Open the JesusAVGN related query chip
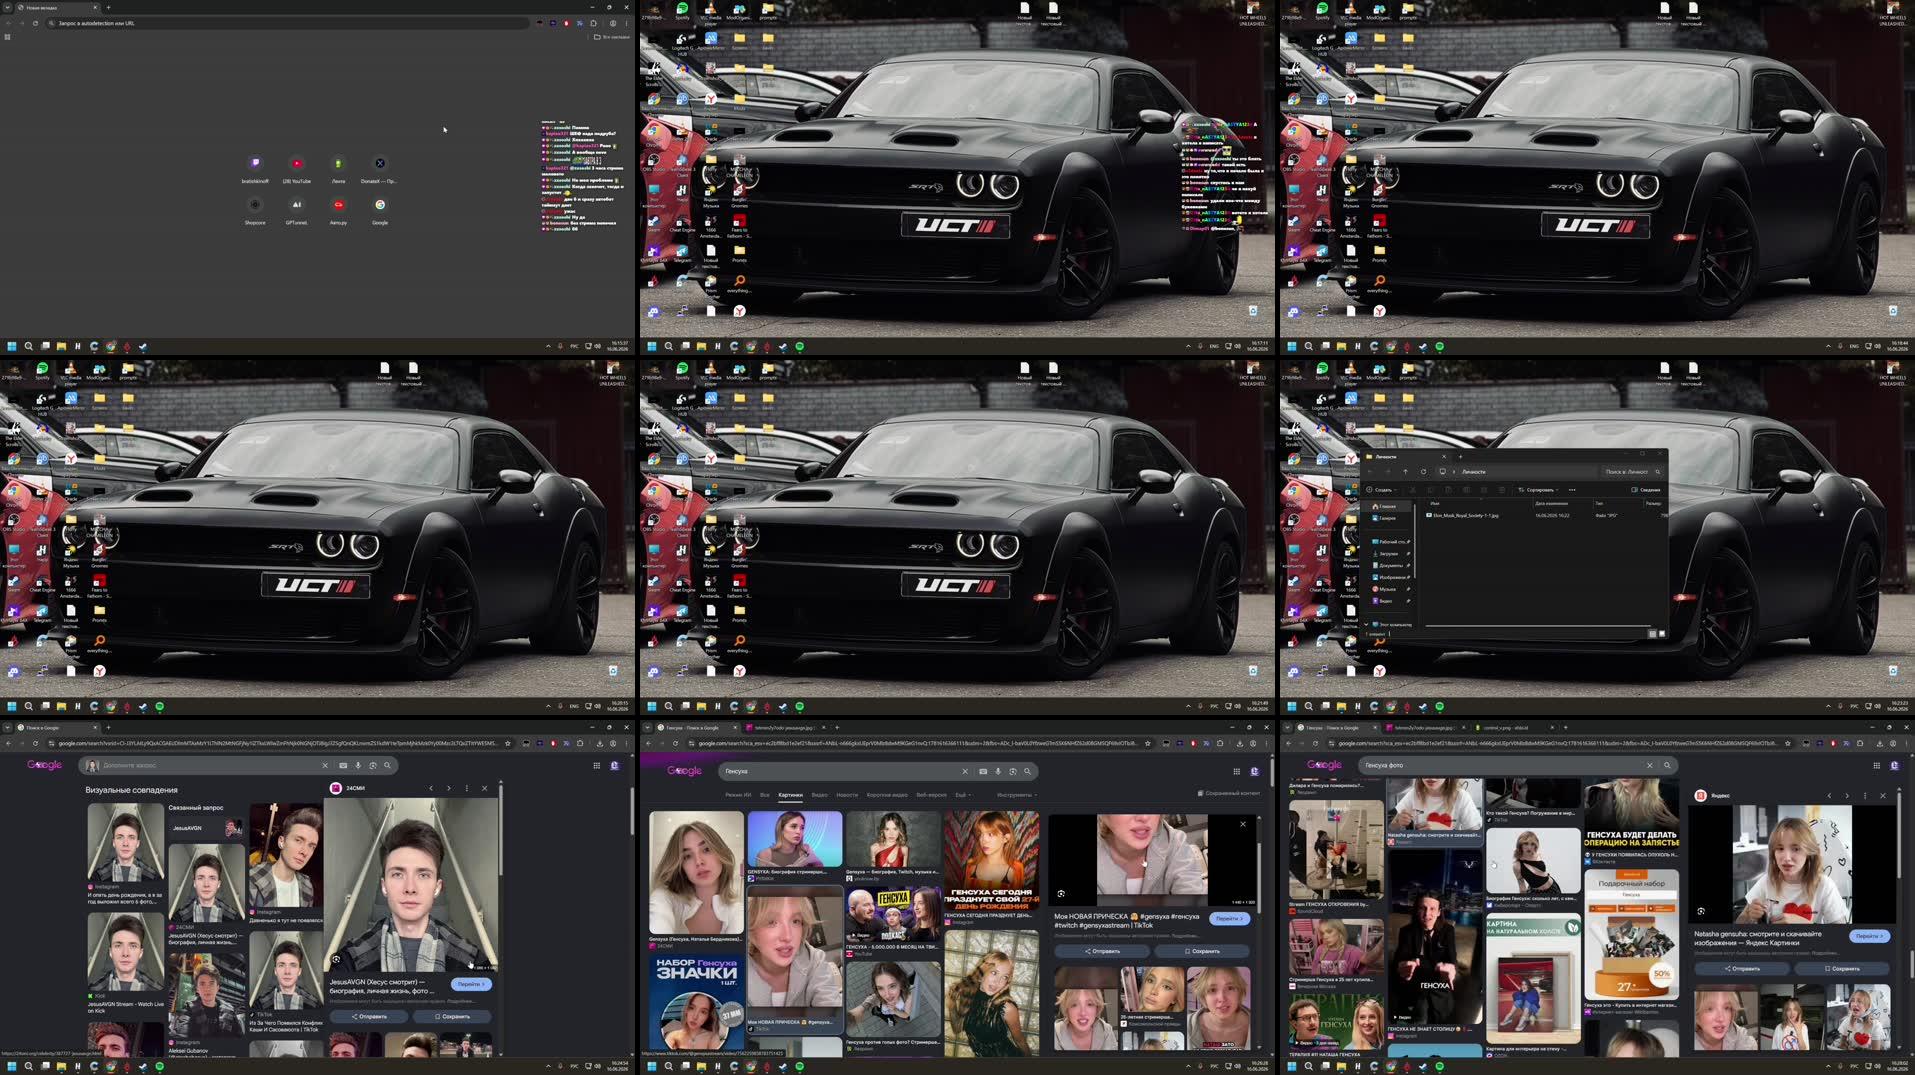 [205, 828]
